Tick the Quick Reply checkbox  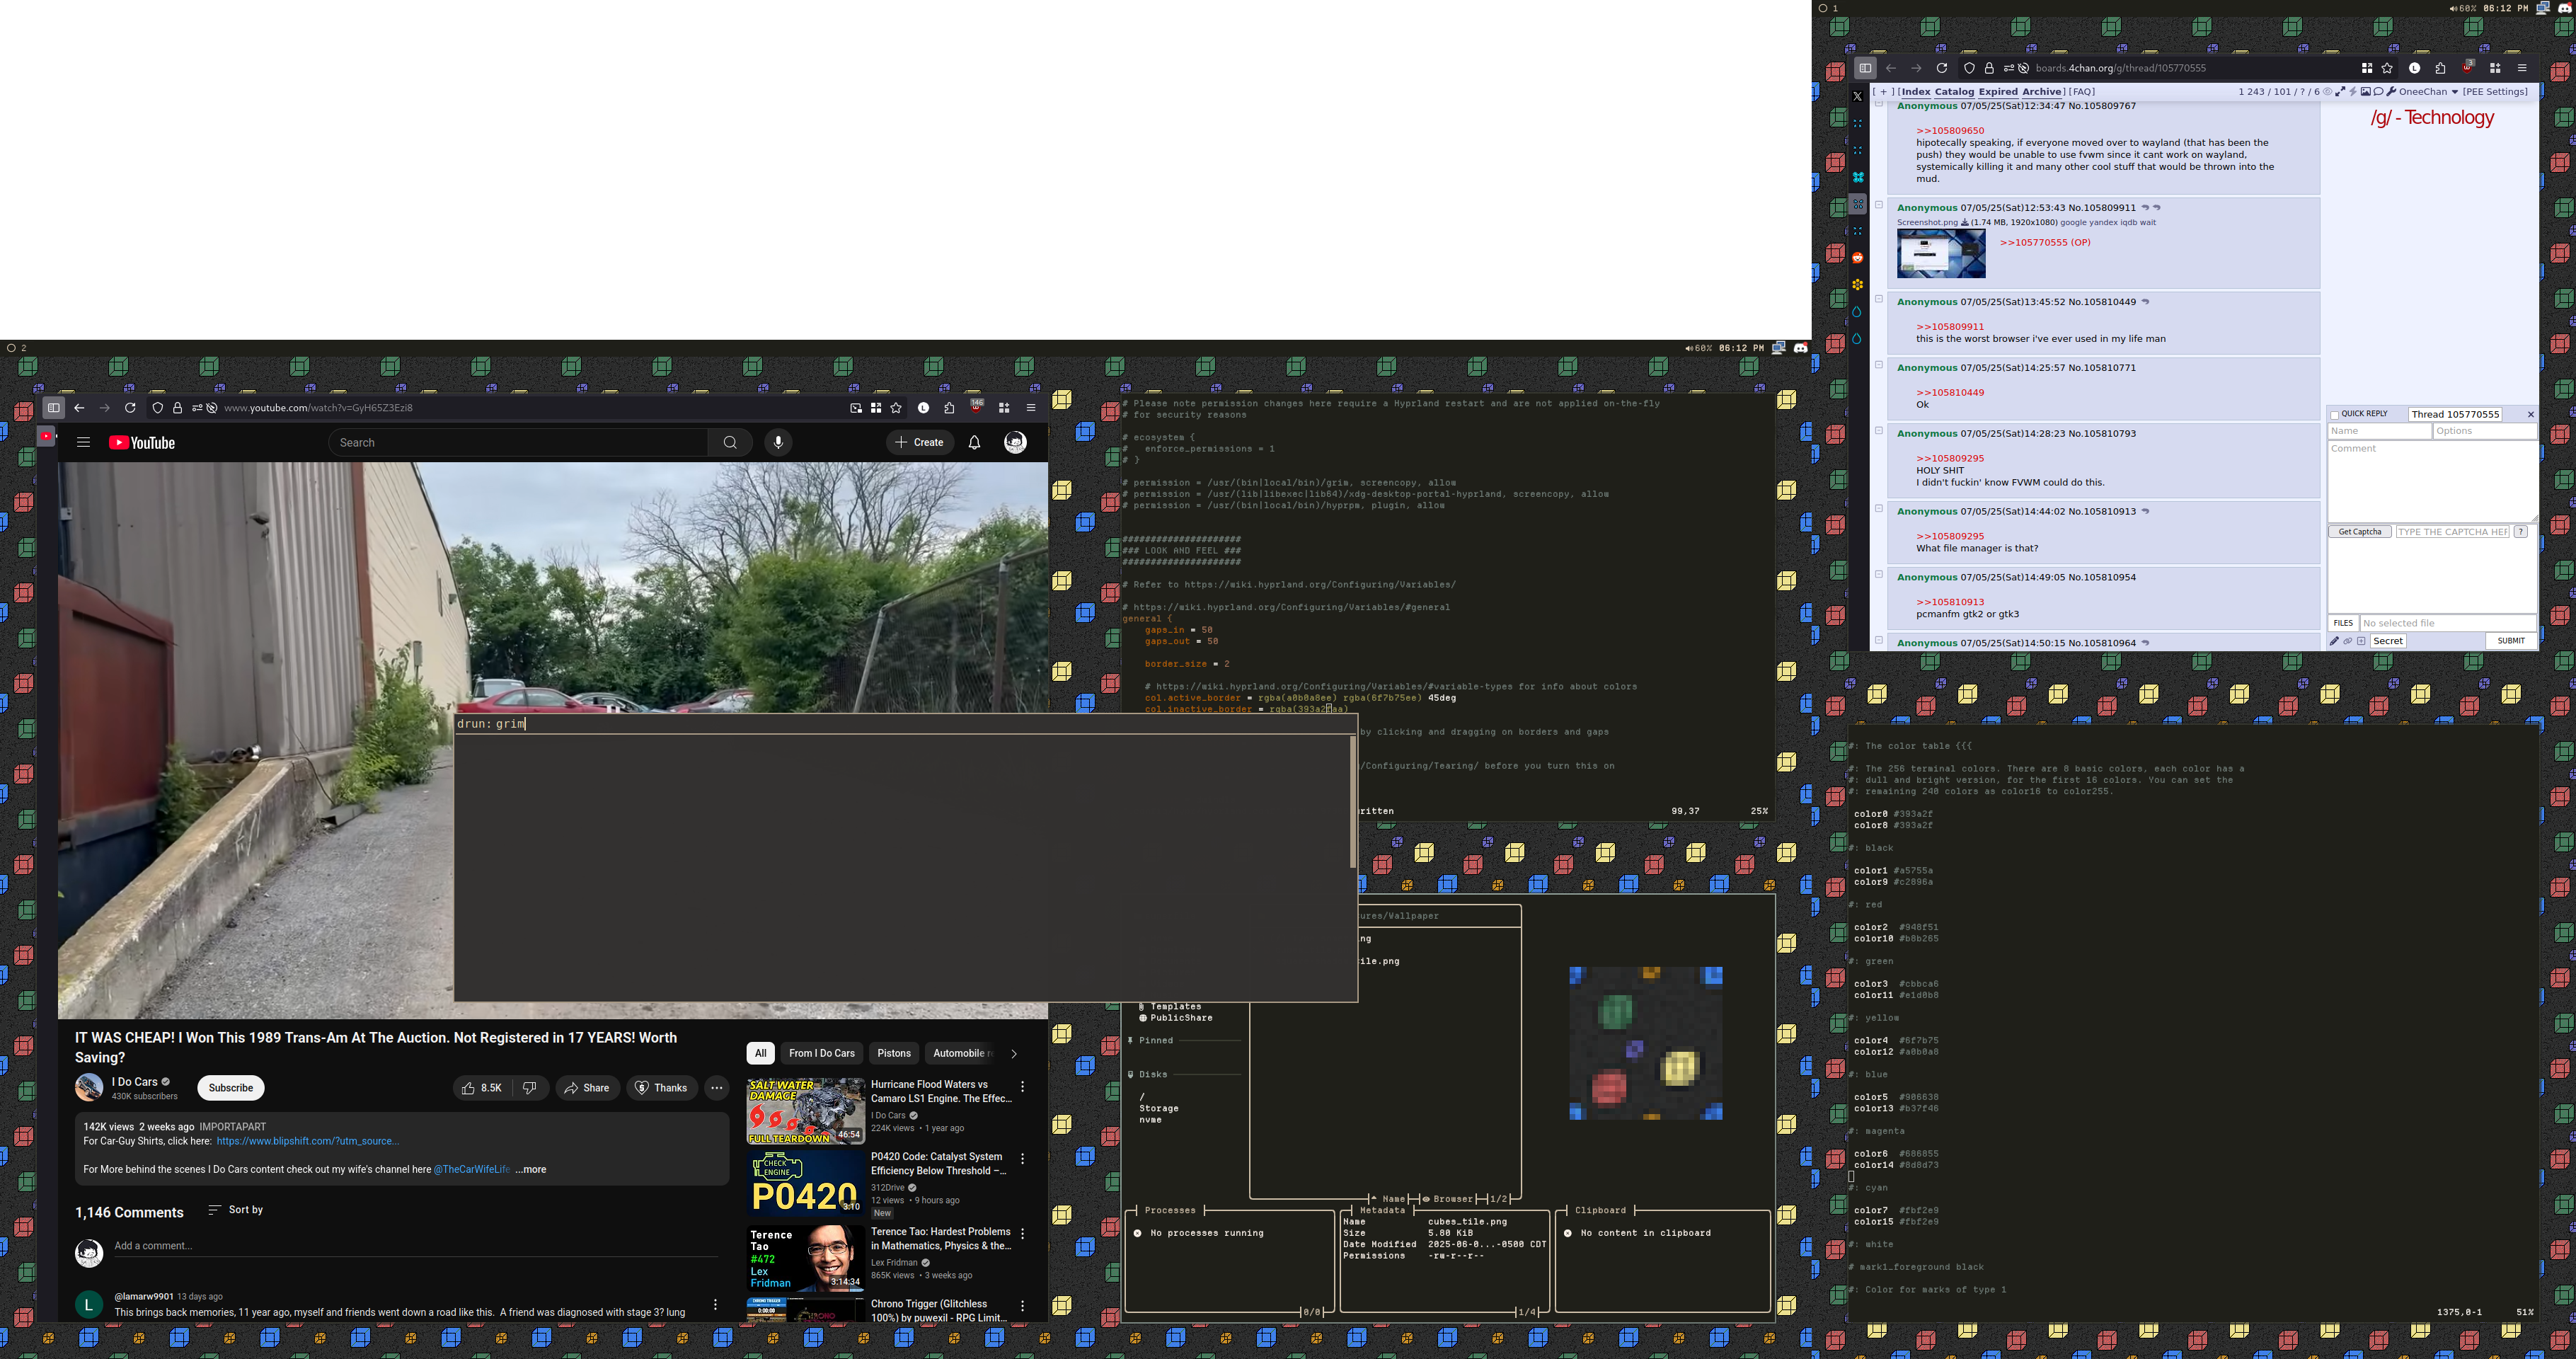point(2335,415)
